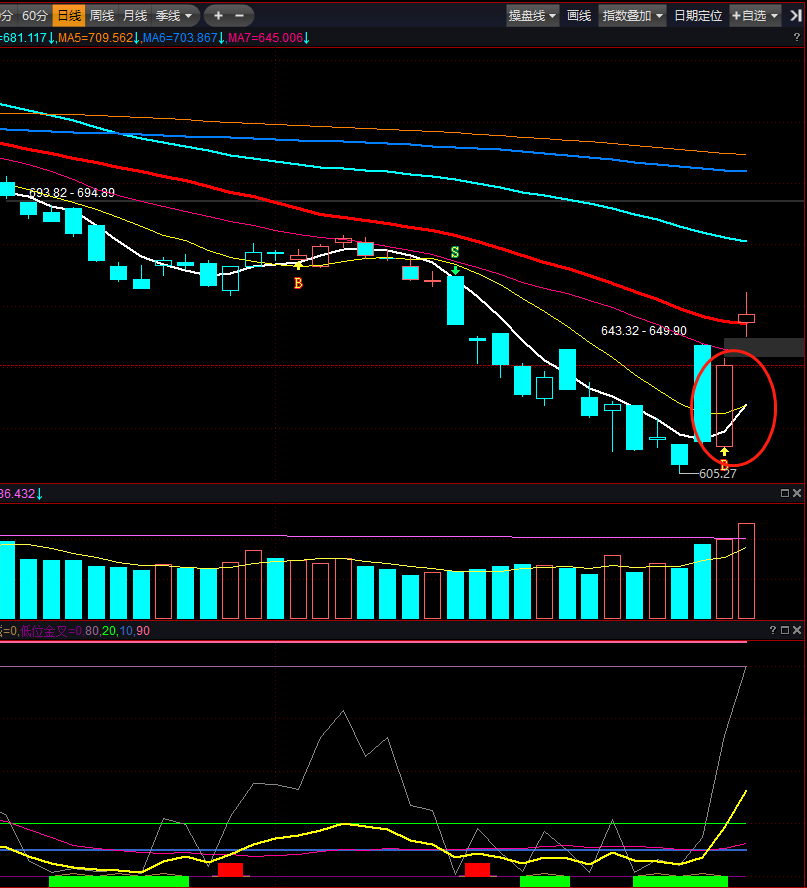Click the tallest rightmost volume bar

pyautogui.click(x=746, y=571)
